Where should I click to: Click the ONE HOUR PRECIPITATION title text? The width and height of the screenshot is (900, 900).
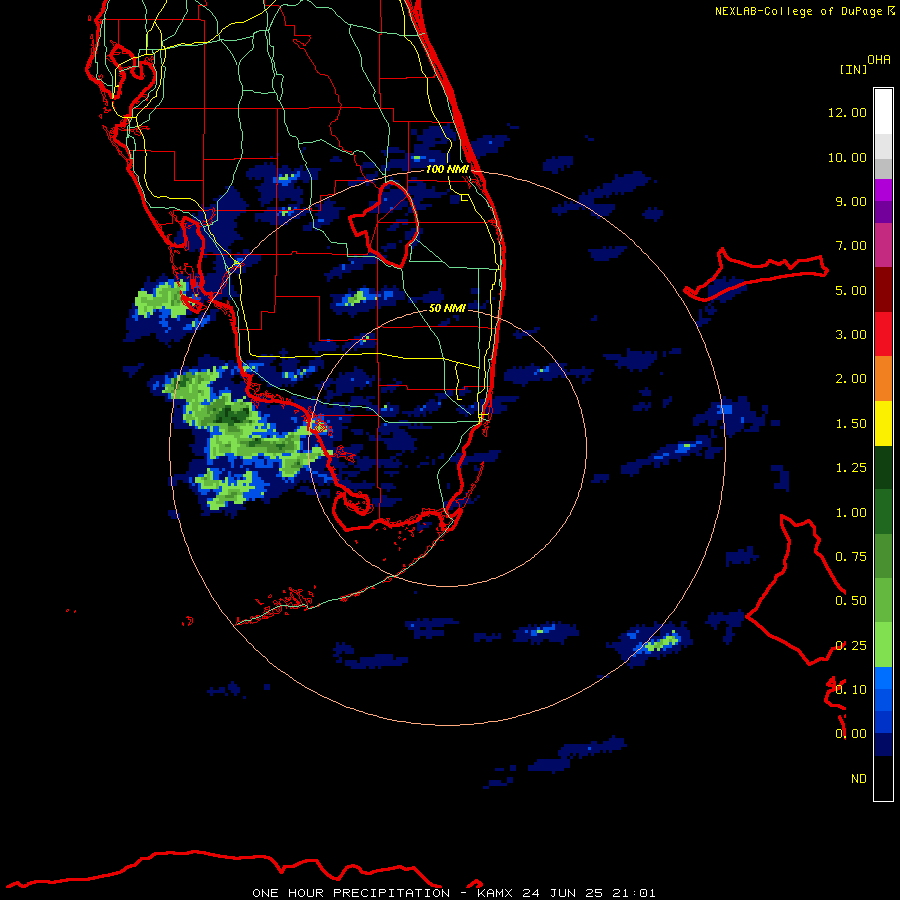pyautogui.click(x=351, y=893)
